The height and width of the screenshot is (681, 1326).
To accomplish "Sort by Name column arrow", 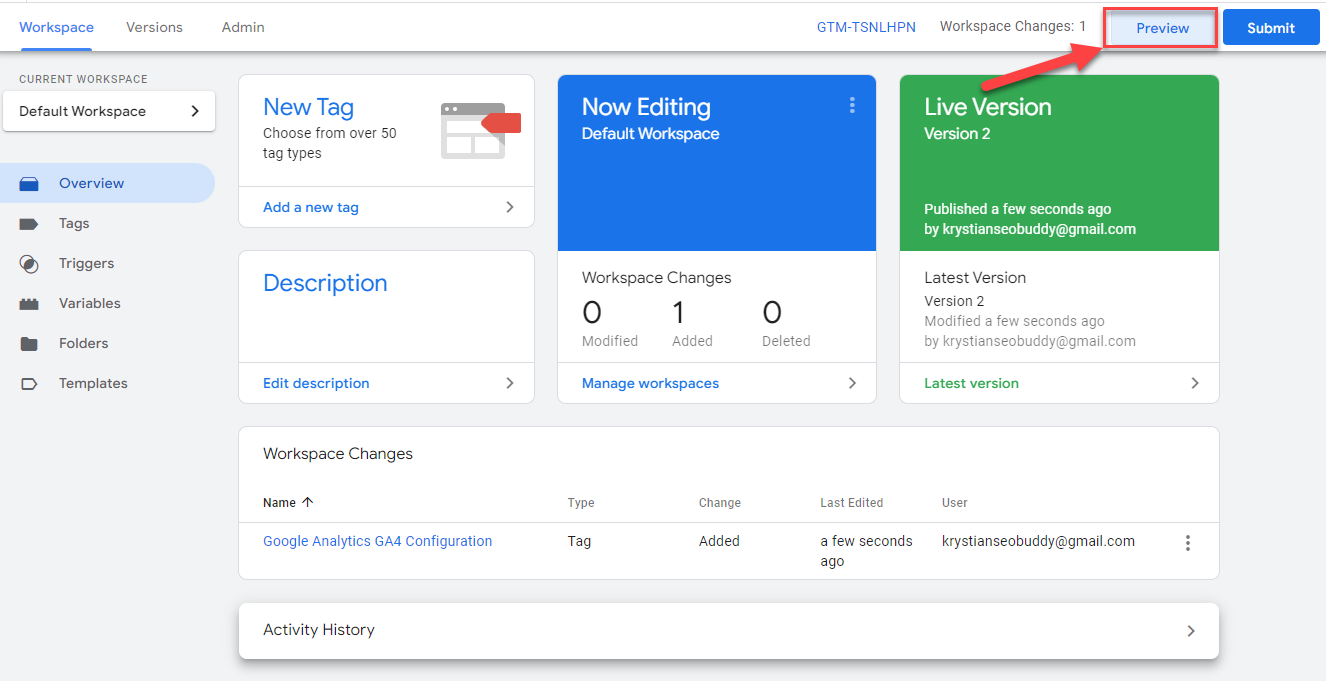I will coord(307,503).
